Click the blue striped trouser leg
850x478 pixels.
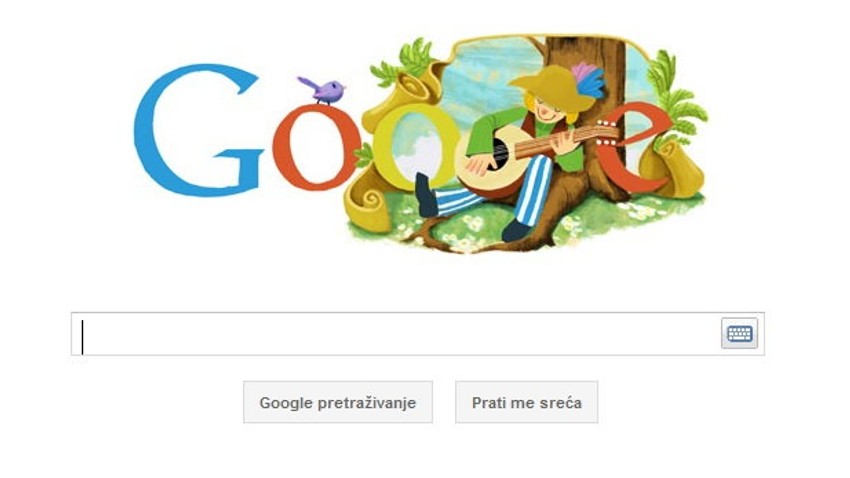point(533,190)
